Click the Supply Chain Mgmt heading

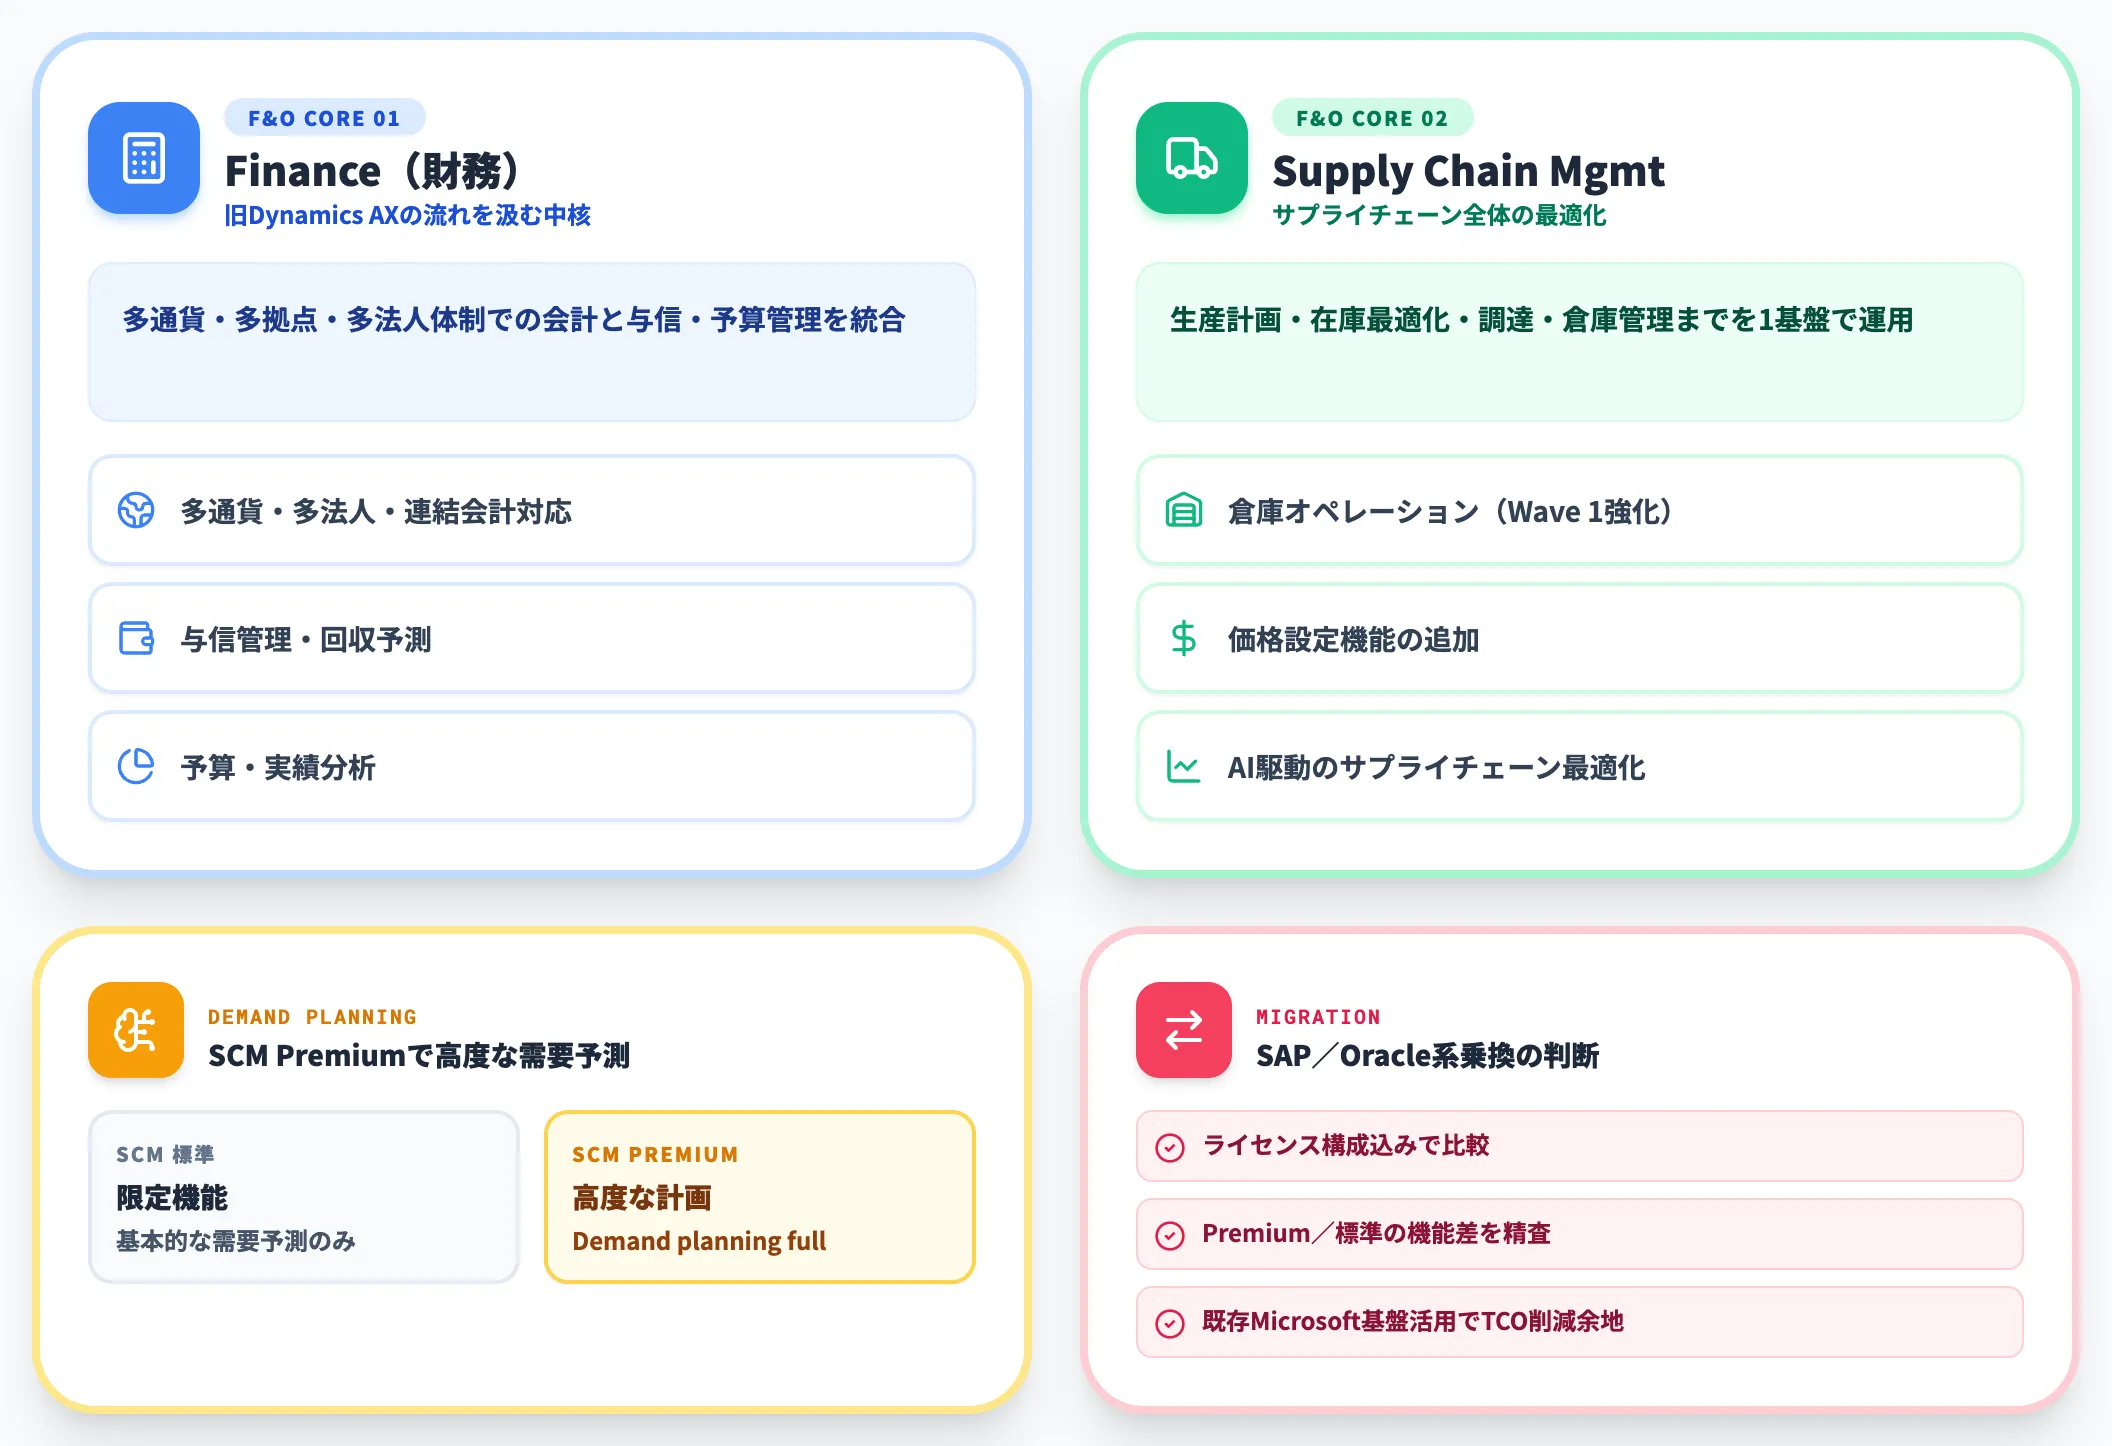tap(1468, 171)
